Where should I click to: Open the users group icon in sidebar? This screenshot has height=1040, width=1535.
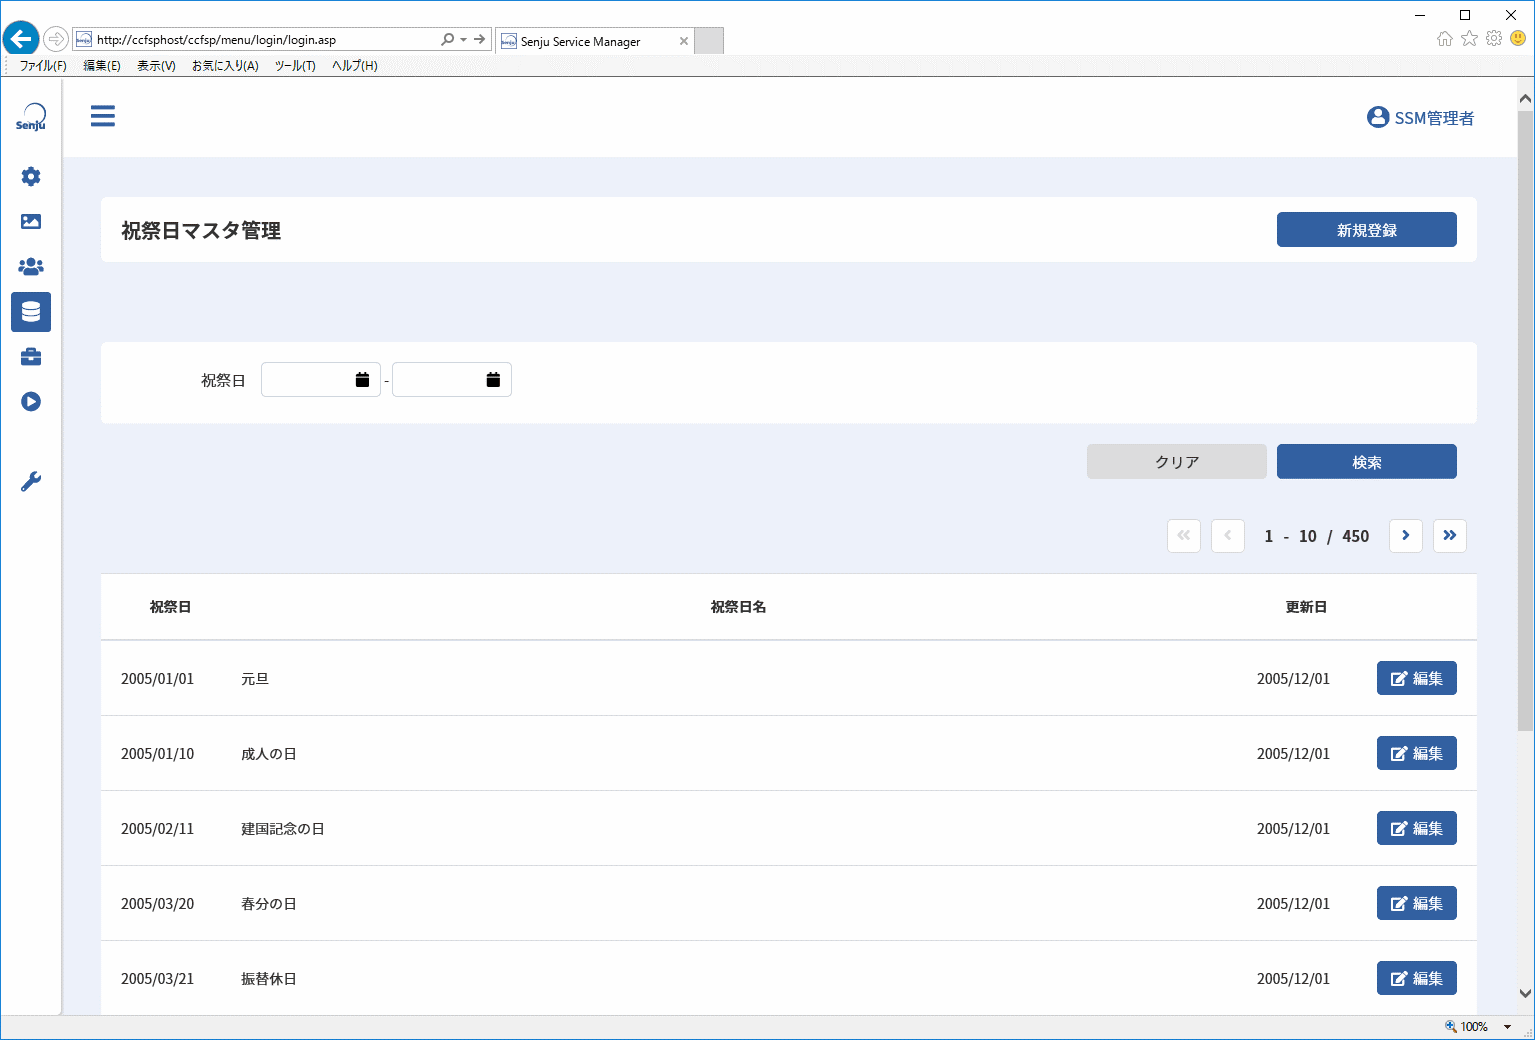click(x=31, y=267)
